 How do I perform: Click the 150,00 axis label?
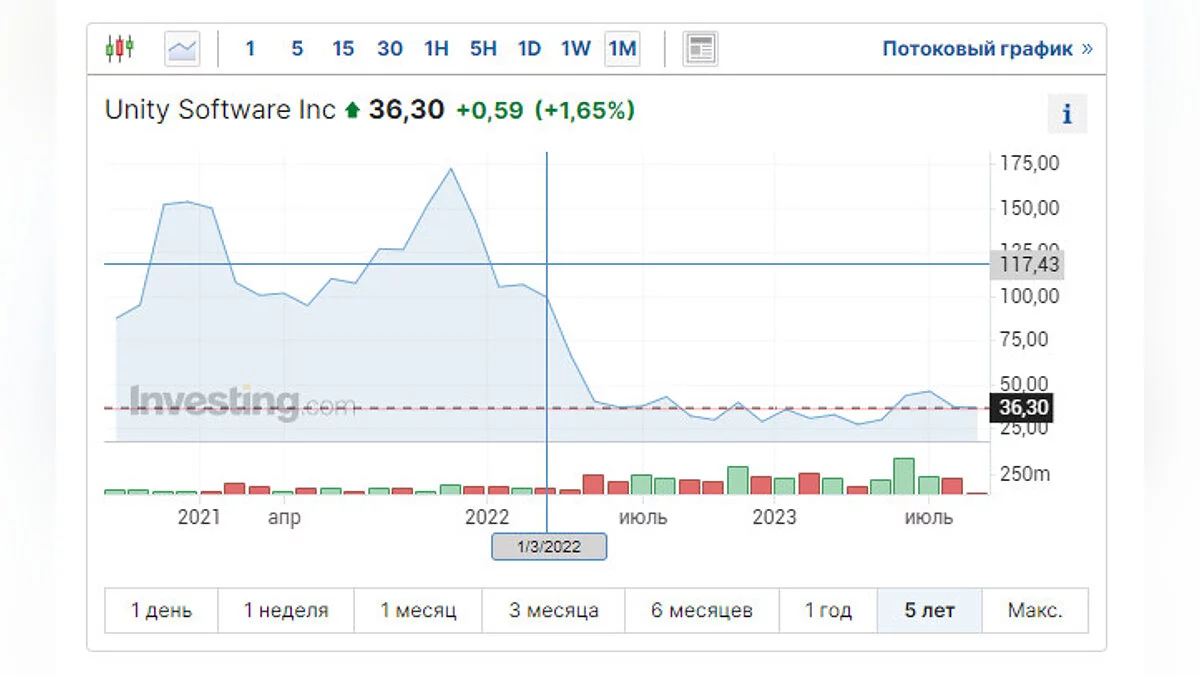pyautogui.click(x=1029, y=208)
